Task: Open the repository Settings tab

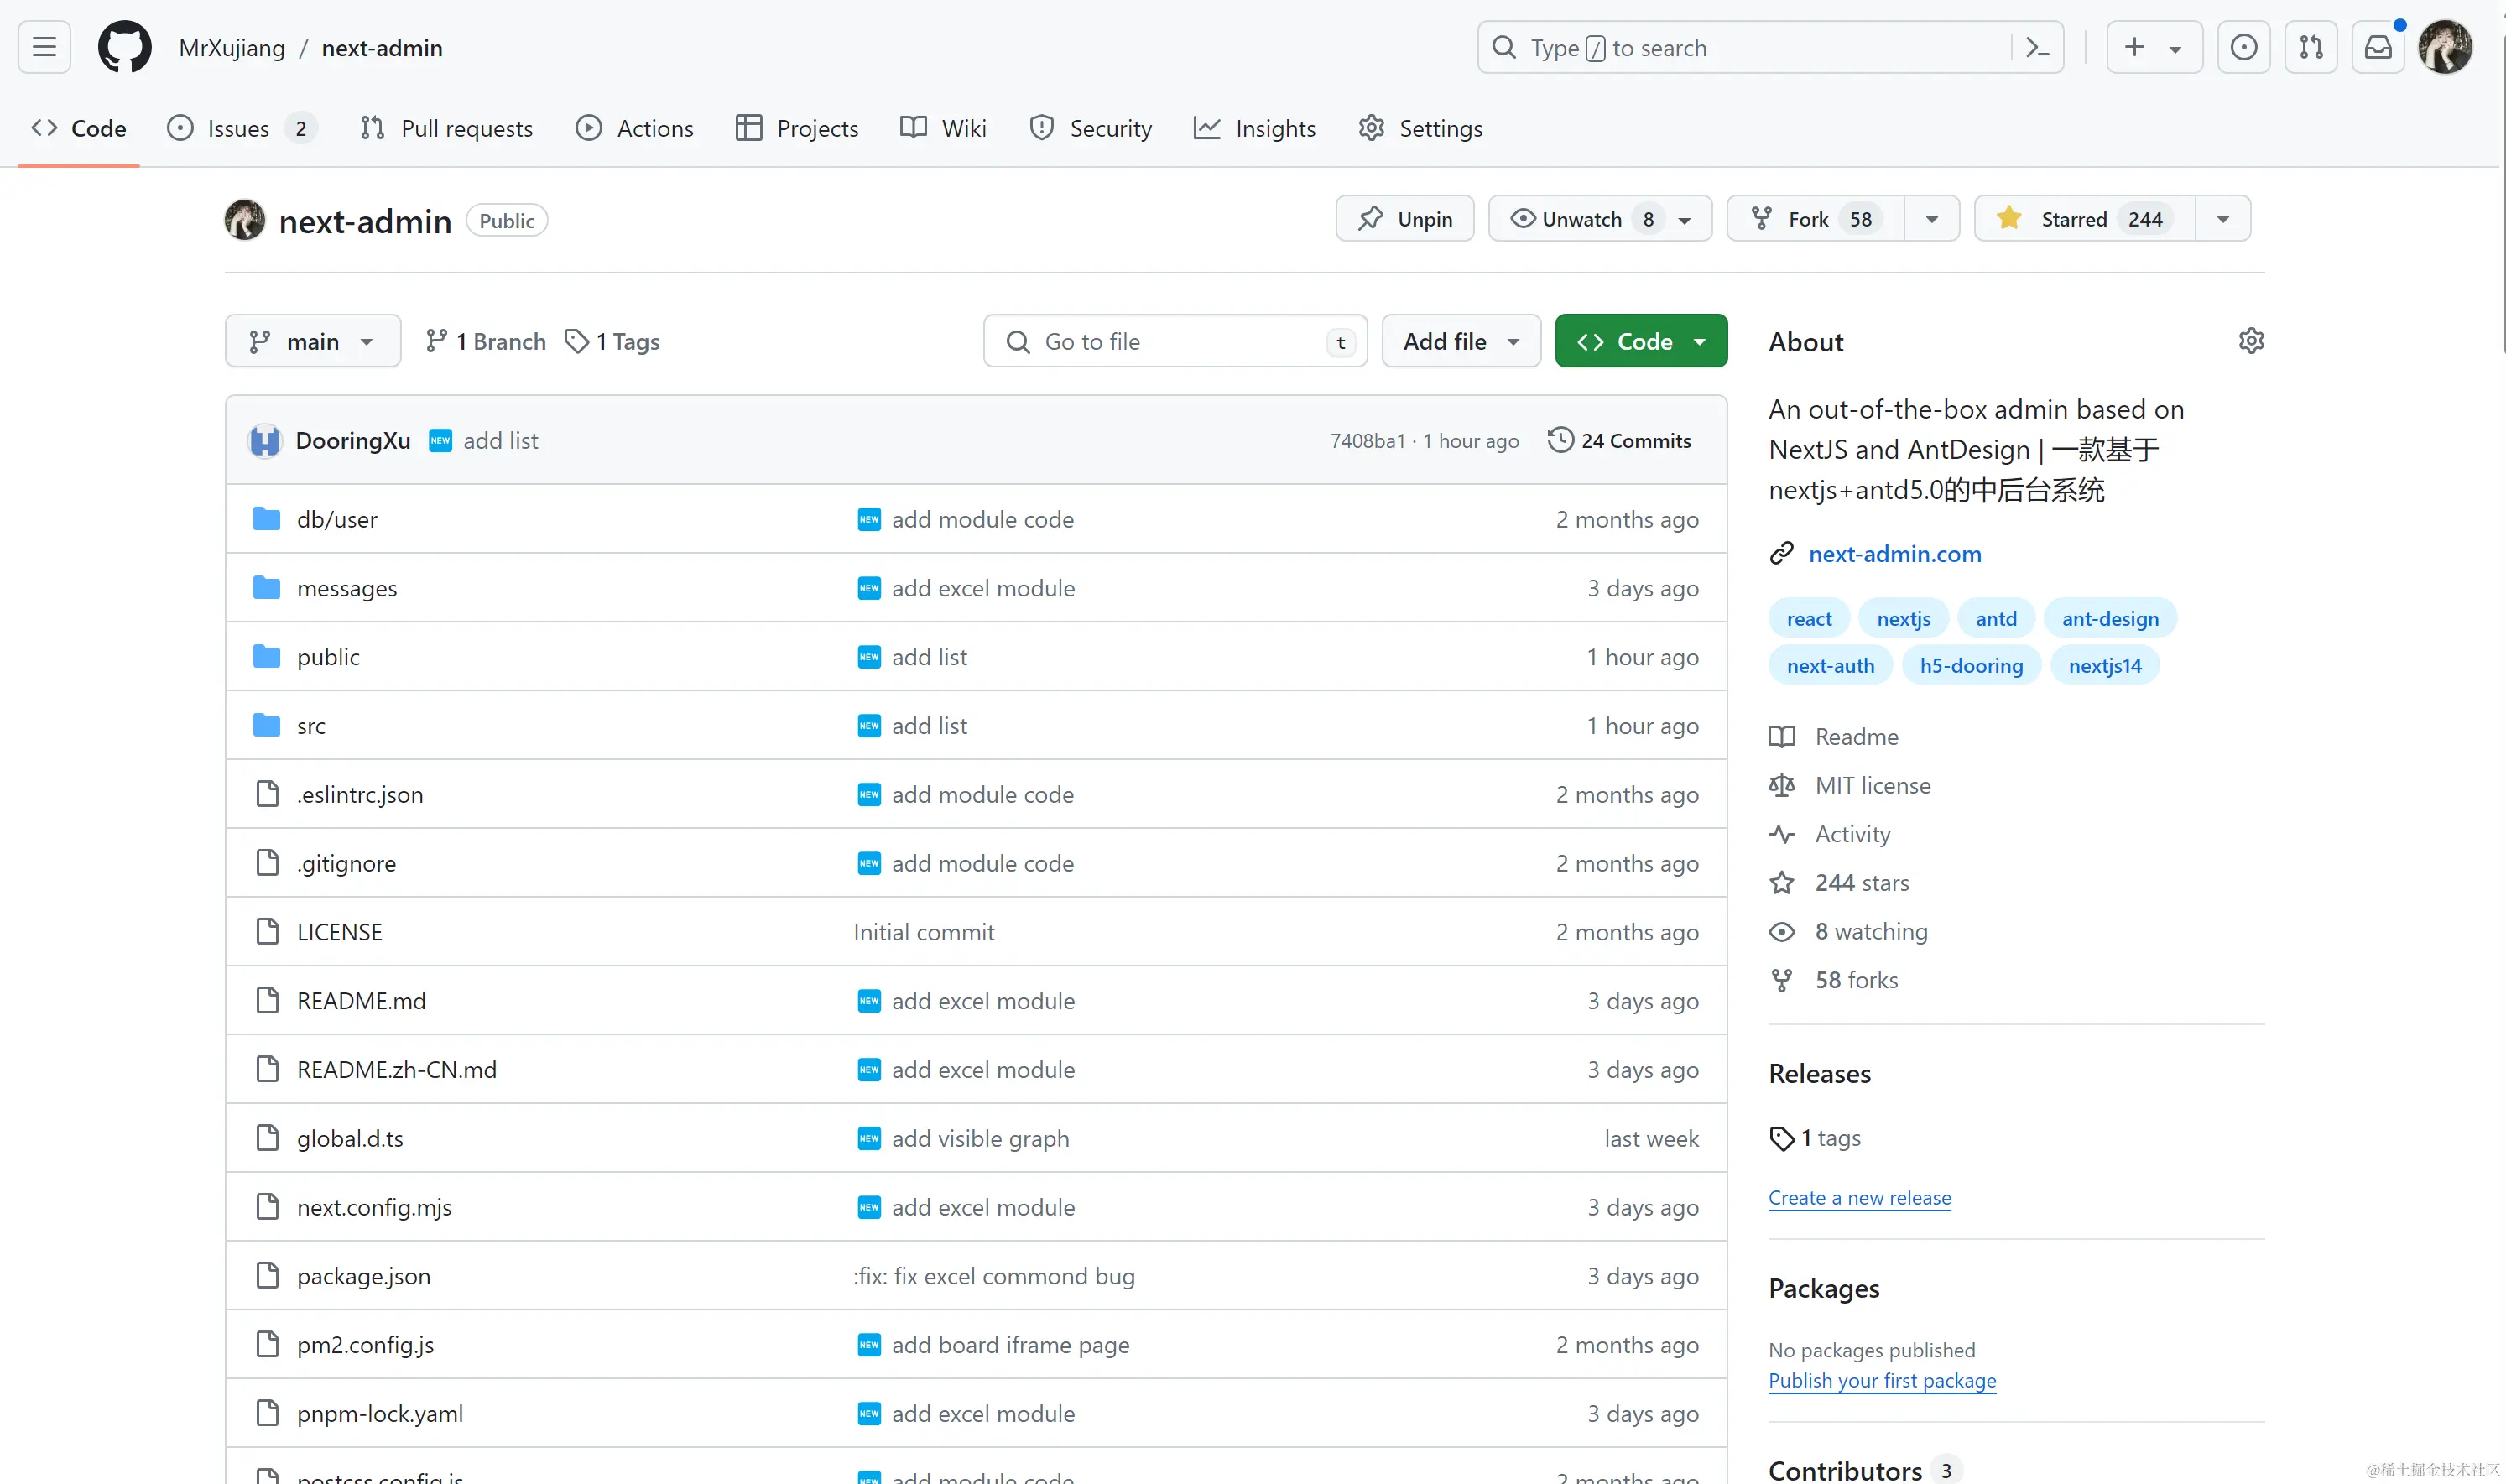Action: tap(1420, 128)
